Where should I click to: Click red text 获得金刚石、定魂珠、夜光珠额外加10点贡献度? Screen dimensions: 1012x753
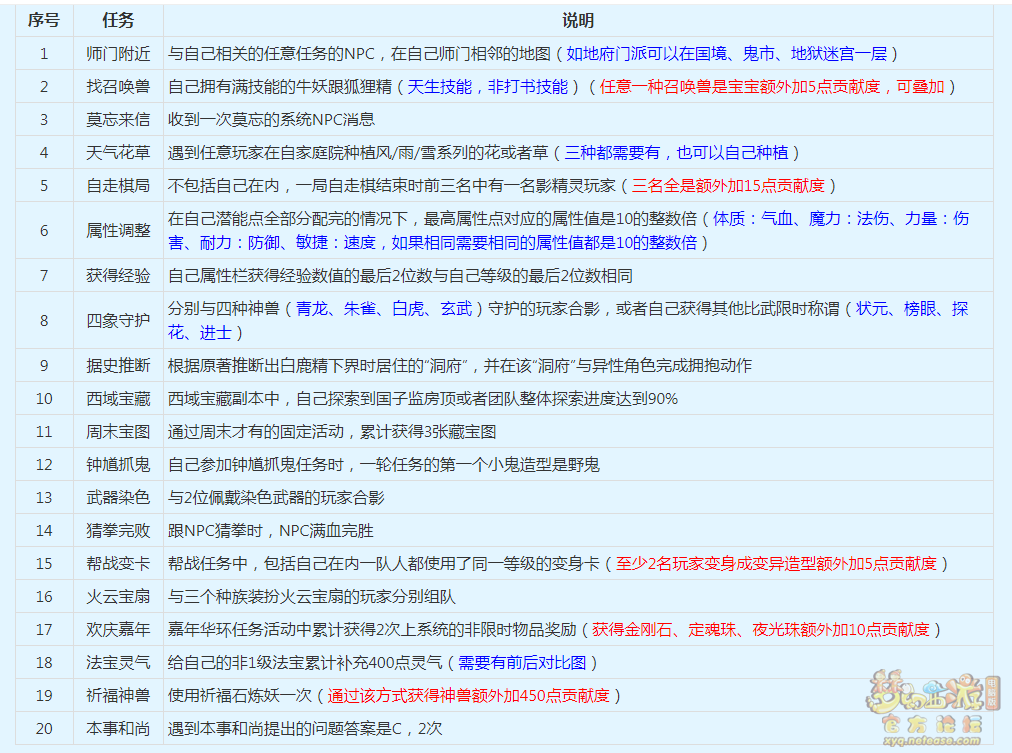[x=760, y=629]
